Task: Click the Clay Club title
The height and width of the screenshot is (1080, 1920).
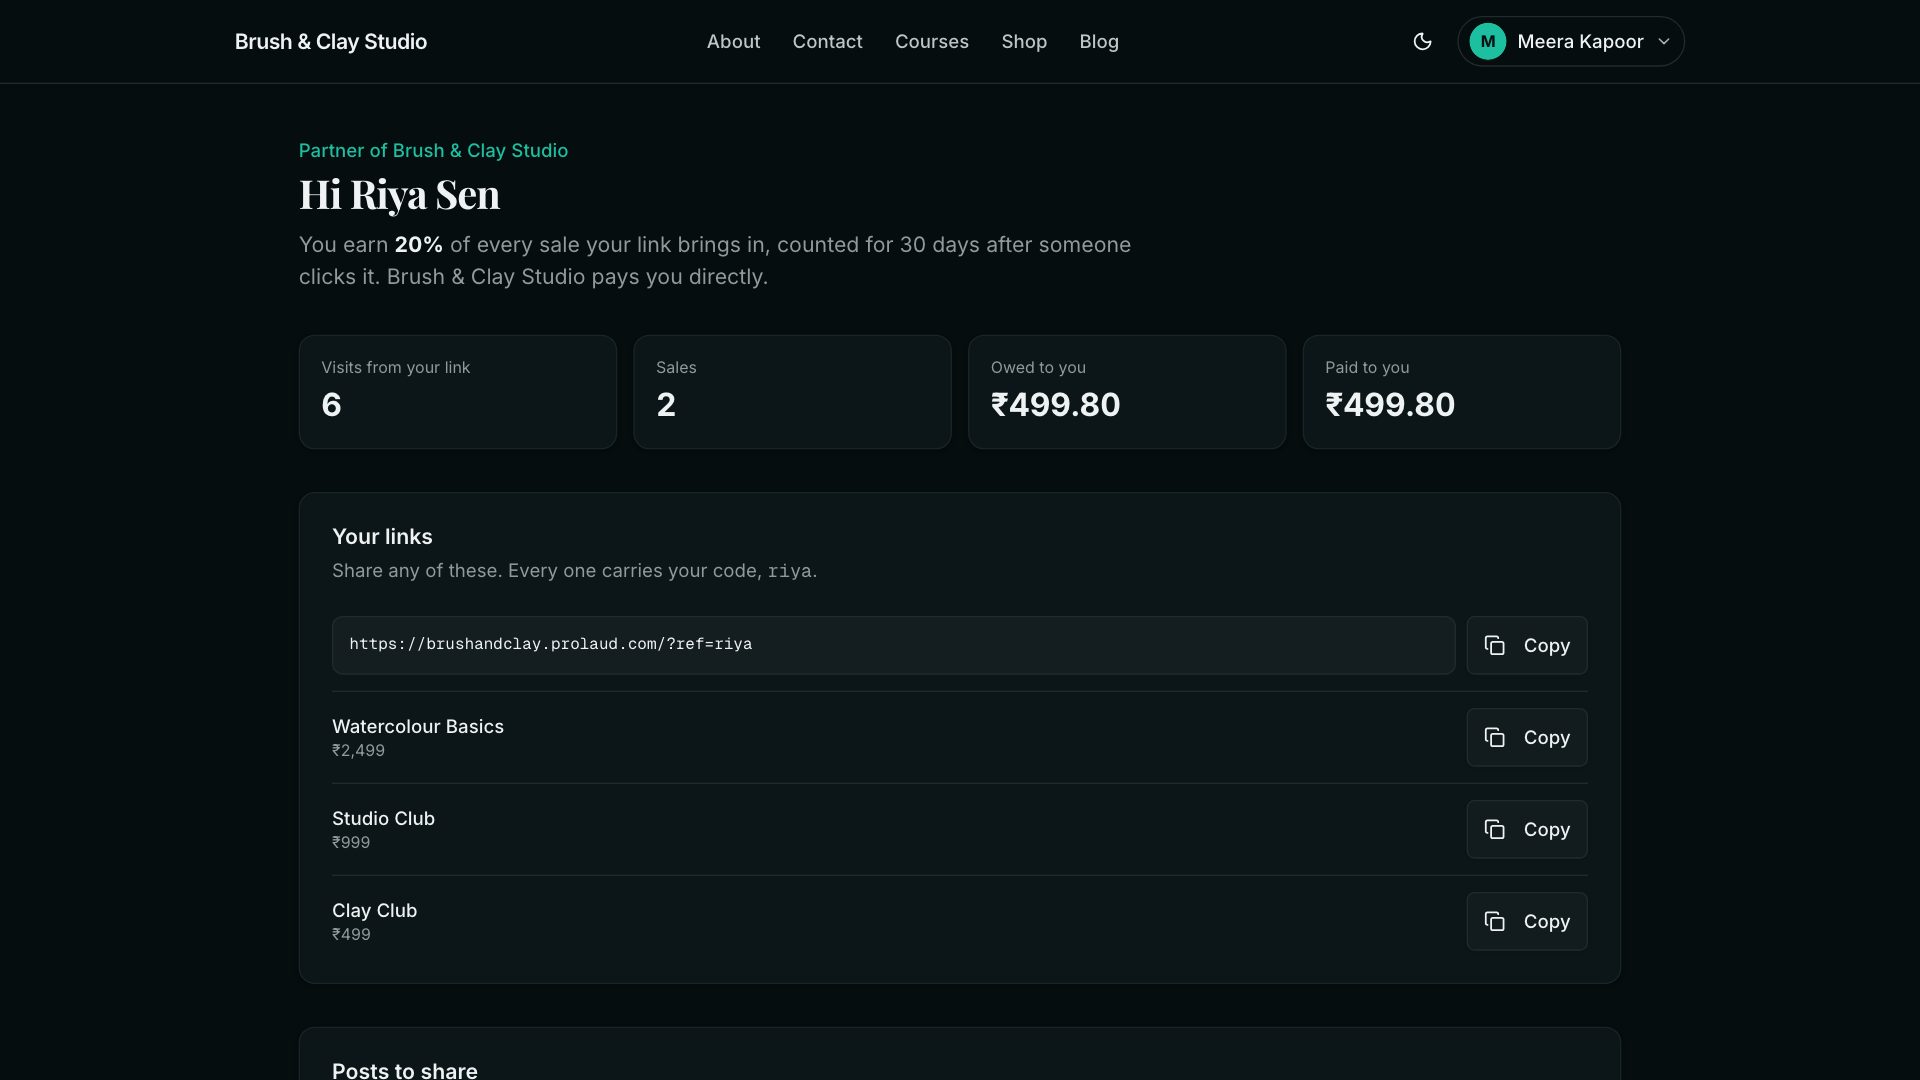Action: tap(374, 910)
